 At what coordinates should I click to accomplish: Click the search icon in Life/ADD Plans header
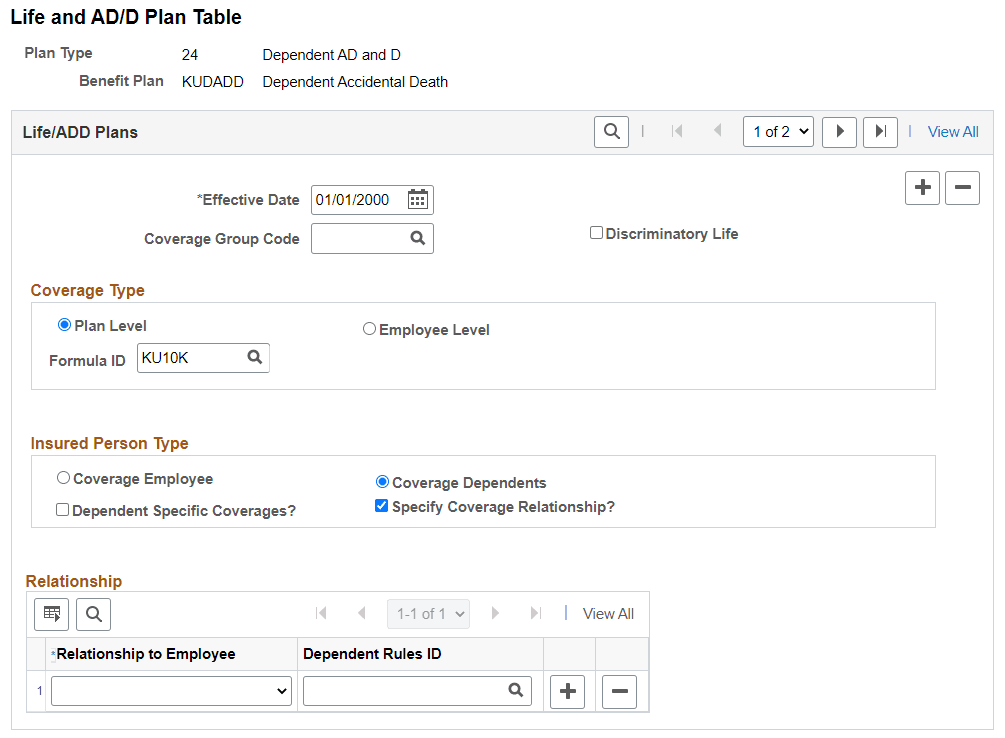click(x=611, y=131)
